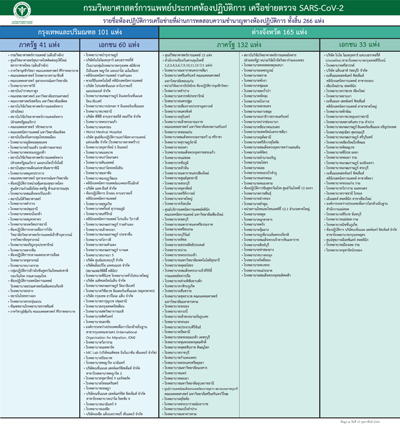This screenshot has height=426, width=400.
Task: Click the header ต่างจังหวัด 165 แห่ง
Action: [279, 32]
